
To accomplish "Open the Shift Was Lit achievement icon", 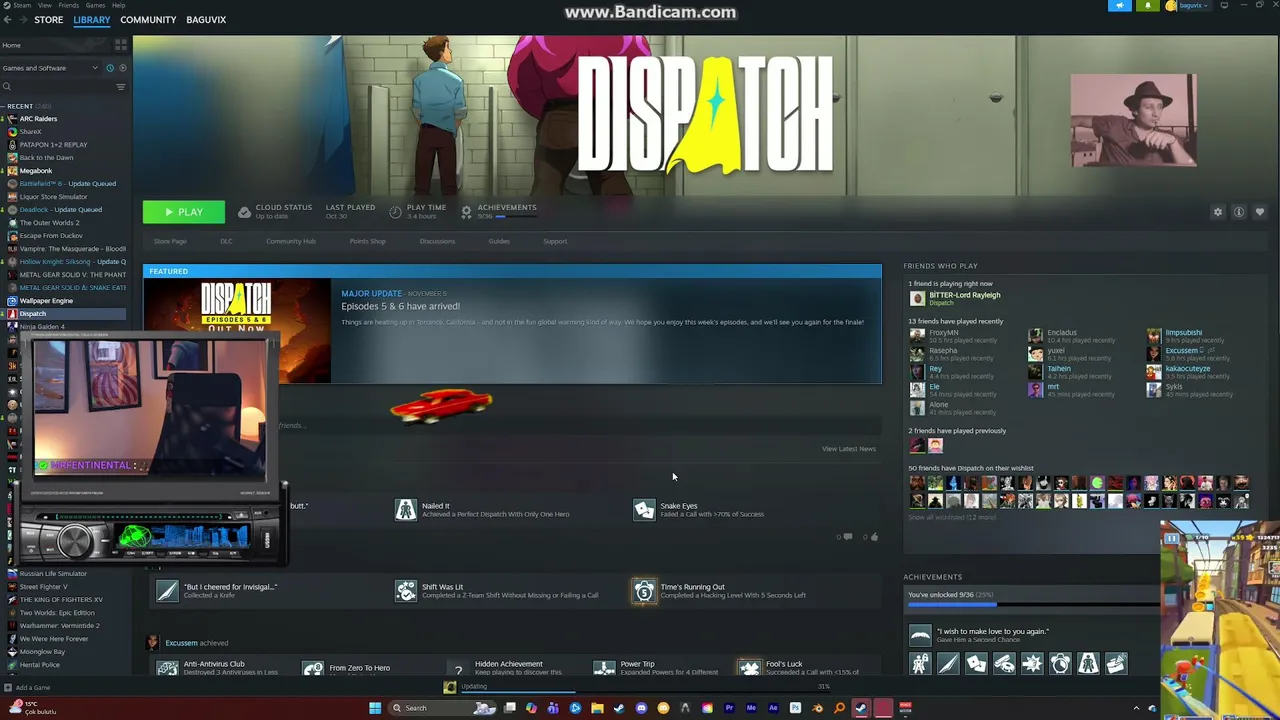I will [405, 591].
